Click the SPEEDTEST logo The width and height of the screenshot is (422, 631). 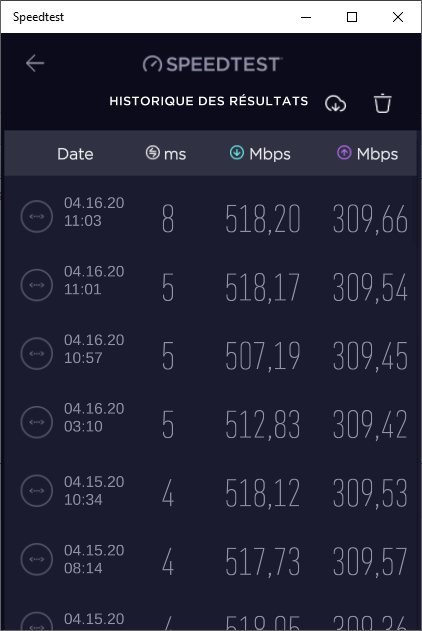(212, 64)
